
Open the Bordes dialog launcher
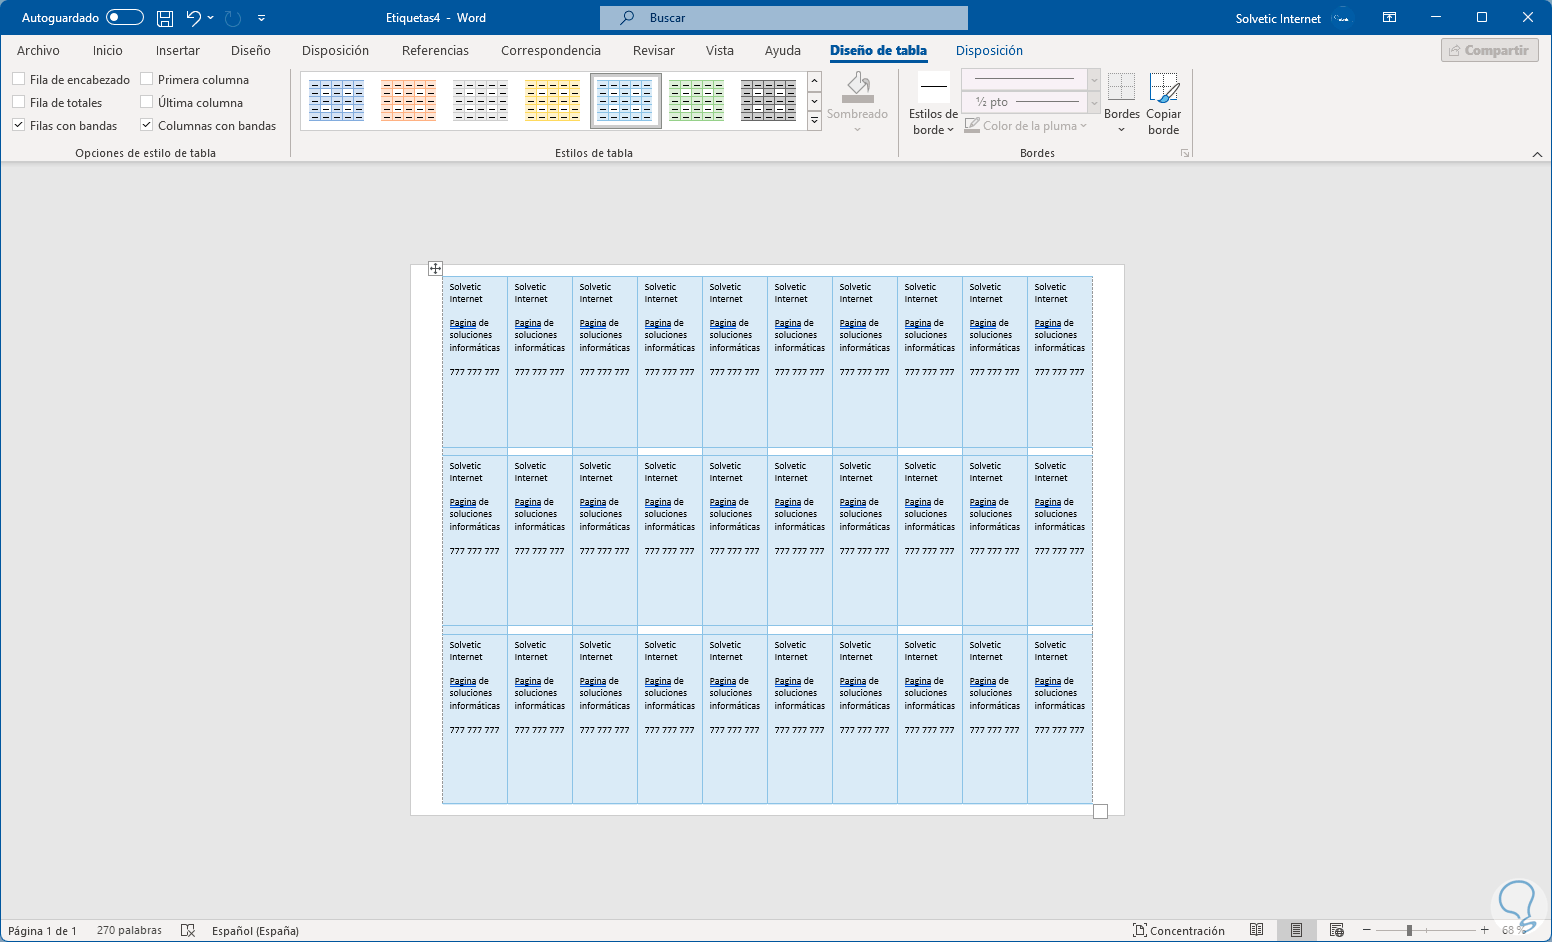(1185, 153)
